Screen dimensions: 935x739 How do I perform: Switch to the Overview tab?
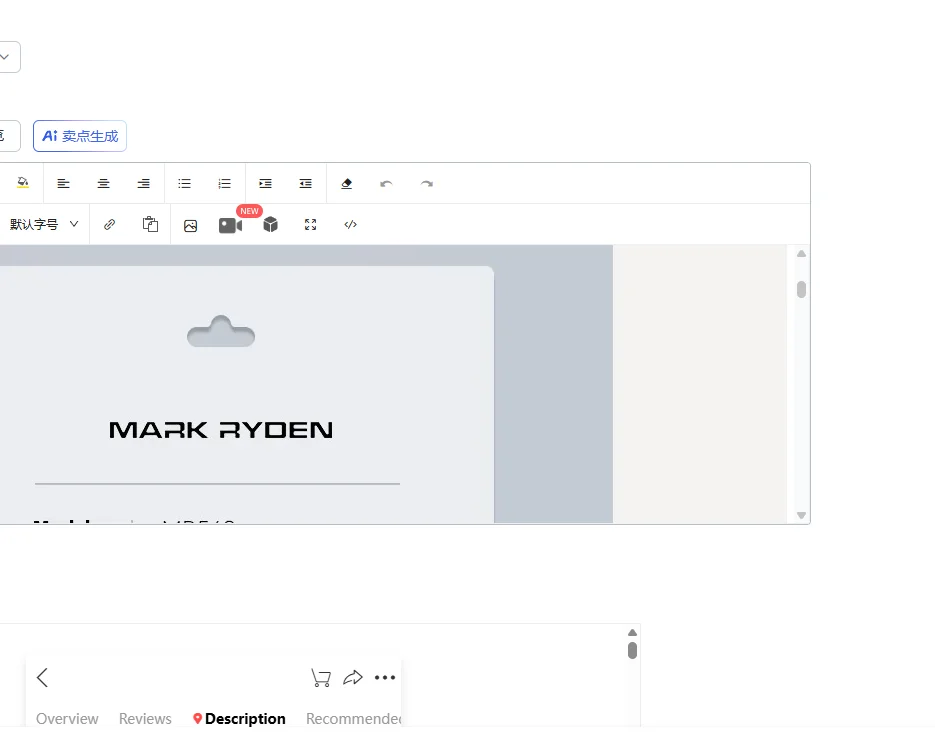coord(67,719)
